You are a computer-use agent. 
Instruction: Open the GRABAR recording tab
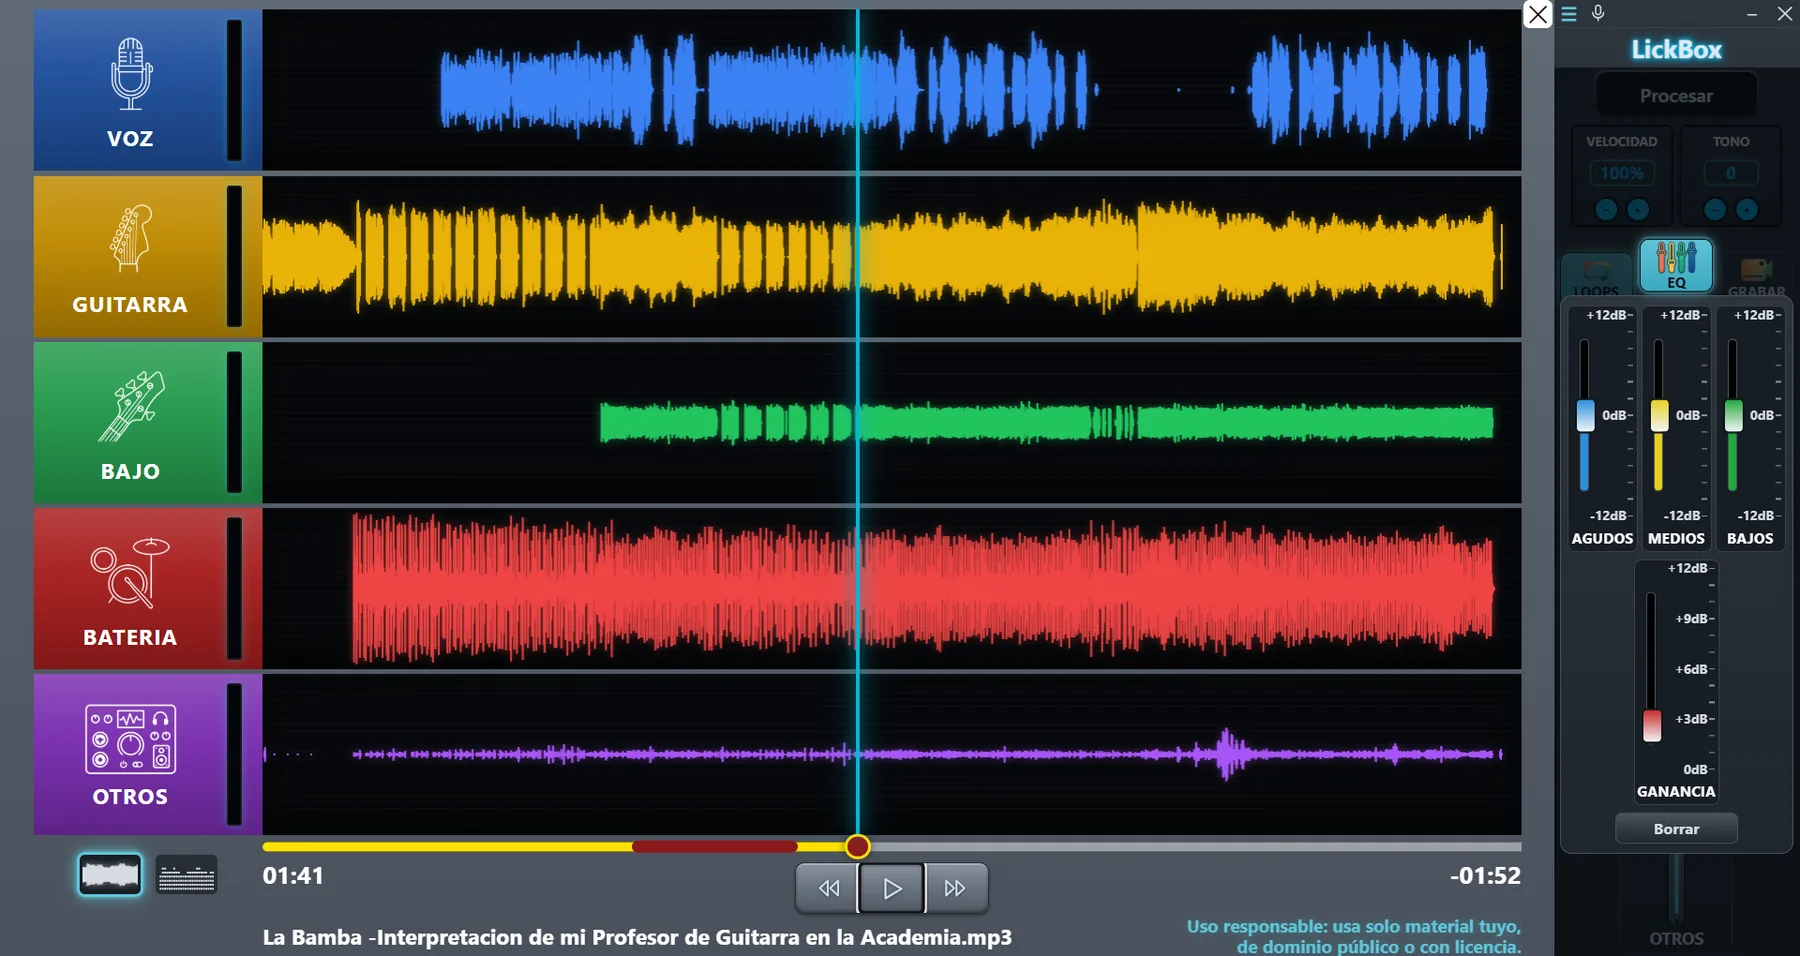(x=1756, y=276)
